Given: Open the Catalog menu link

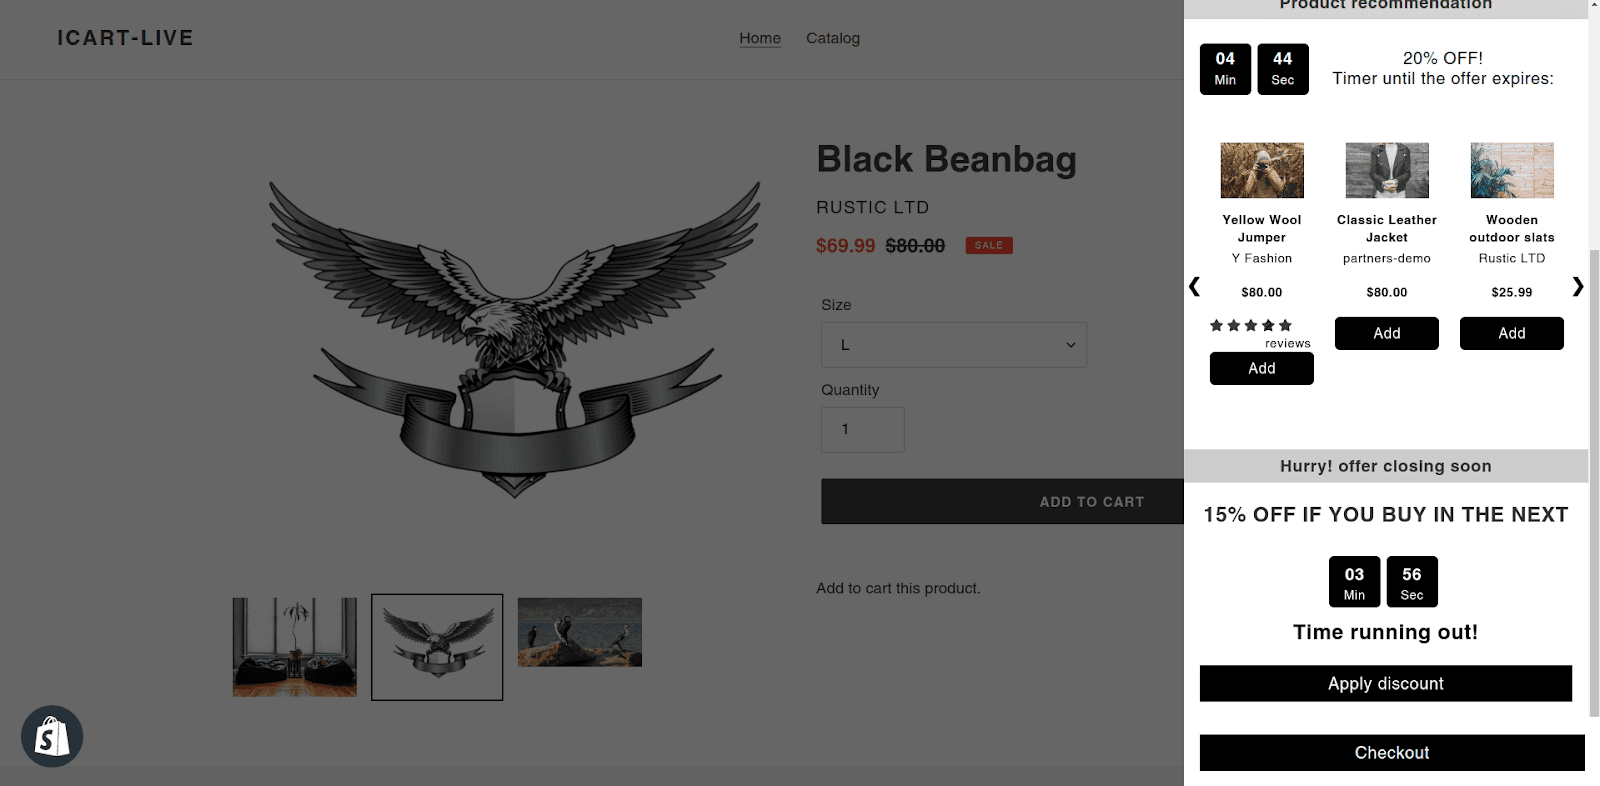Looking at the screenshot, I should point(833,38).
